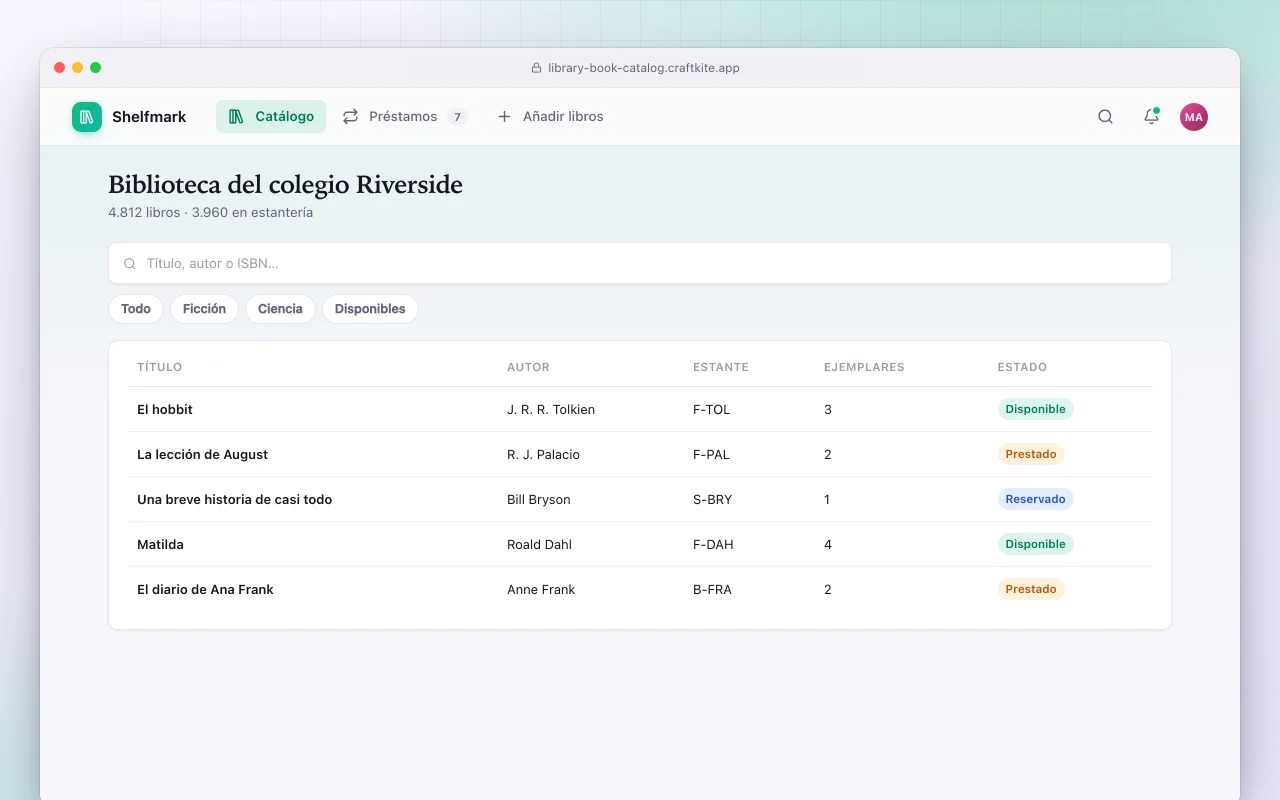Show only Disponibles books
This screenshot has height=800, width=1280.
[370, 309]
